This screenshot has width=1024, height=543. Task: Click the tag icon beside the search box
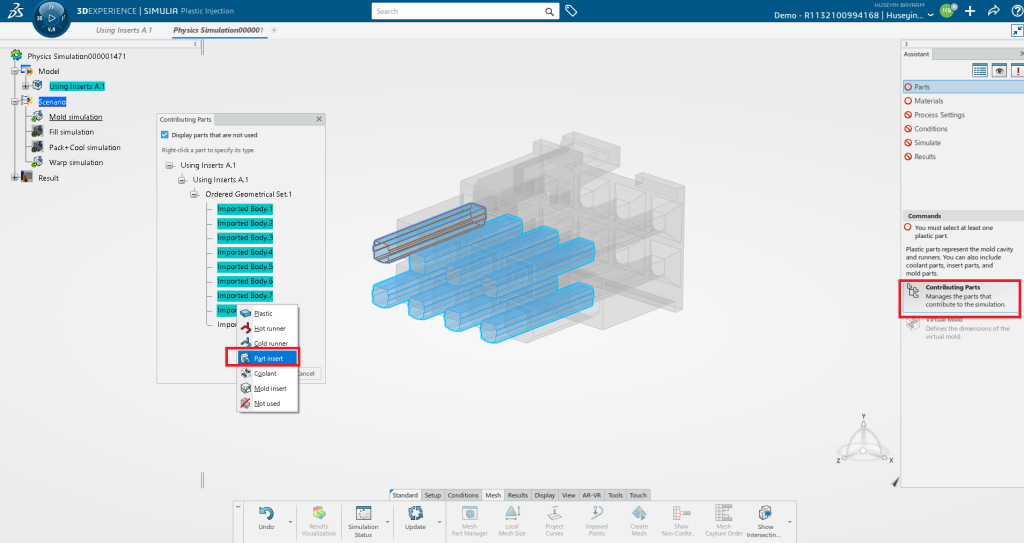coord(571,11)
